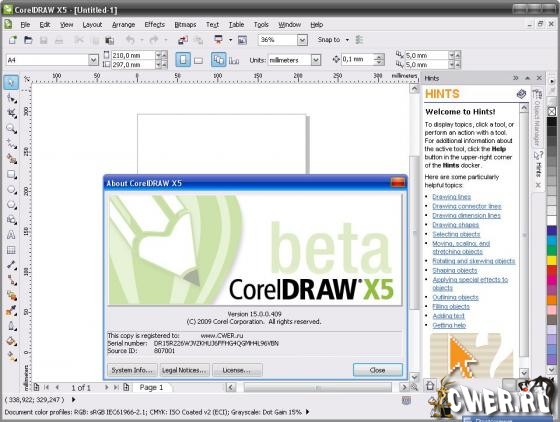Open the Drawing lines hint link

[451, 197]
